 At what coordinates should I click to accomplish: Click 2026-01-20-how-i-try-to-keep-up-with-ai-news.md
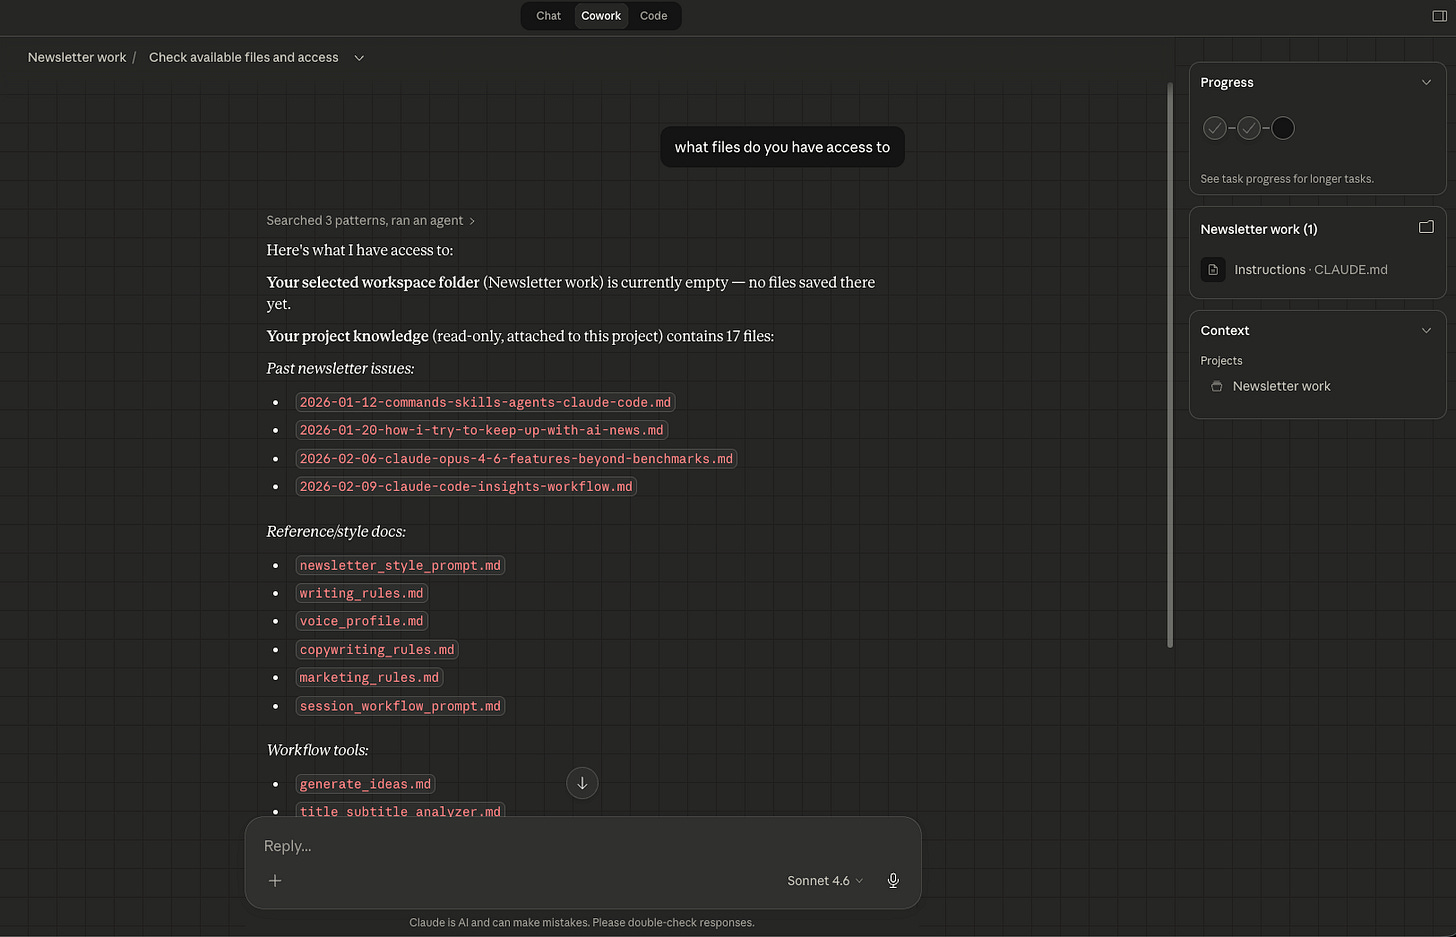(481, 430)
